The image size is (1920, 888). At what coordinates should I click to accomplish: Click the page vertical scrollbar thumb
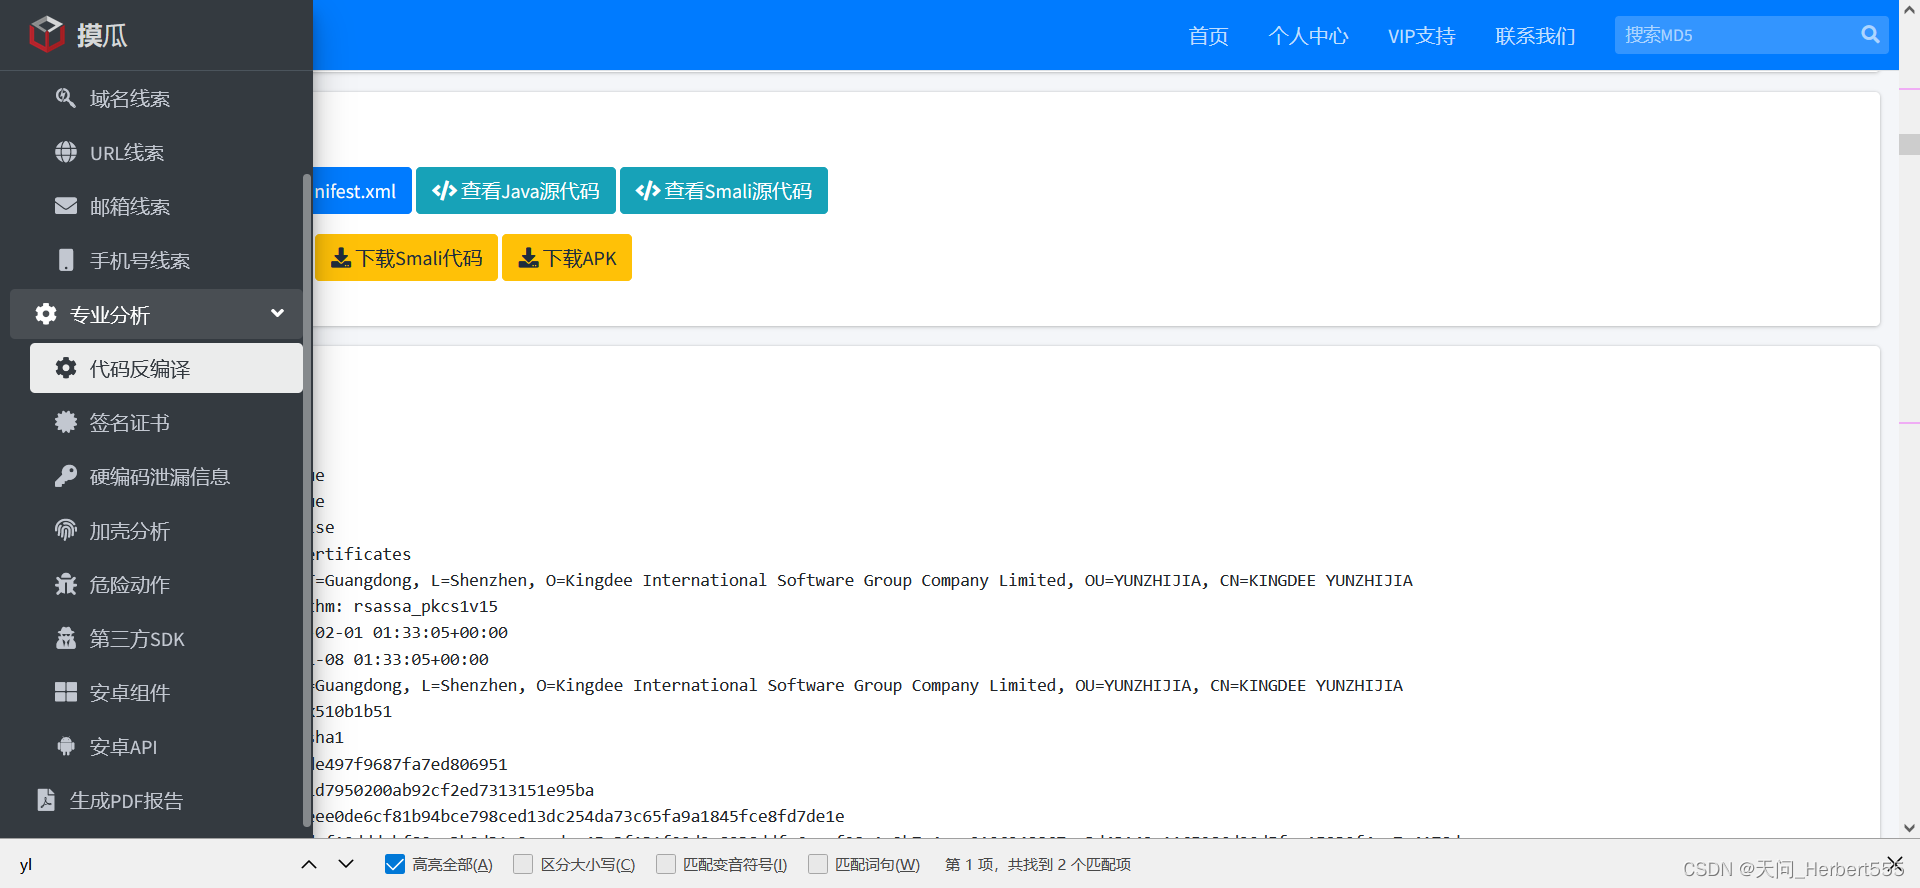(1909, 144)
